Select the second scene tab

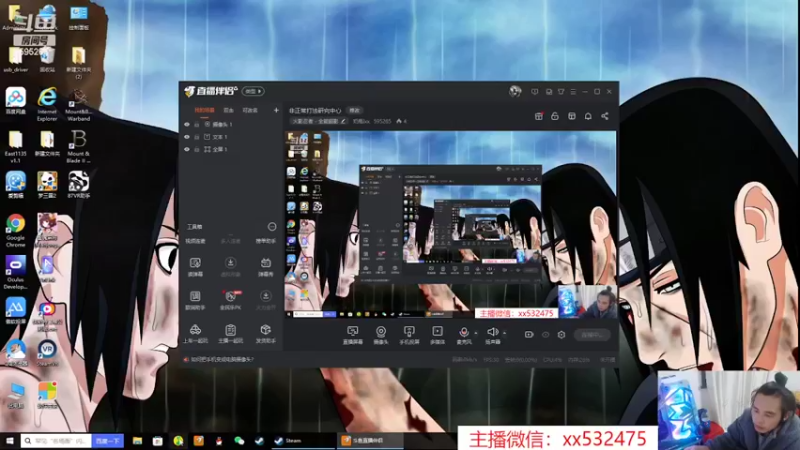(229, 110)
